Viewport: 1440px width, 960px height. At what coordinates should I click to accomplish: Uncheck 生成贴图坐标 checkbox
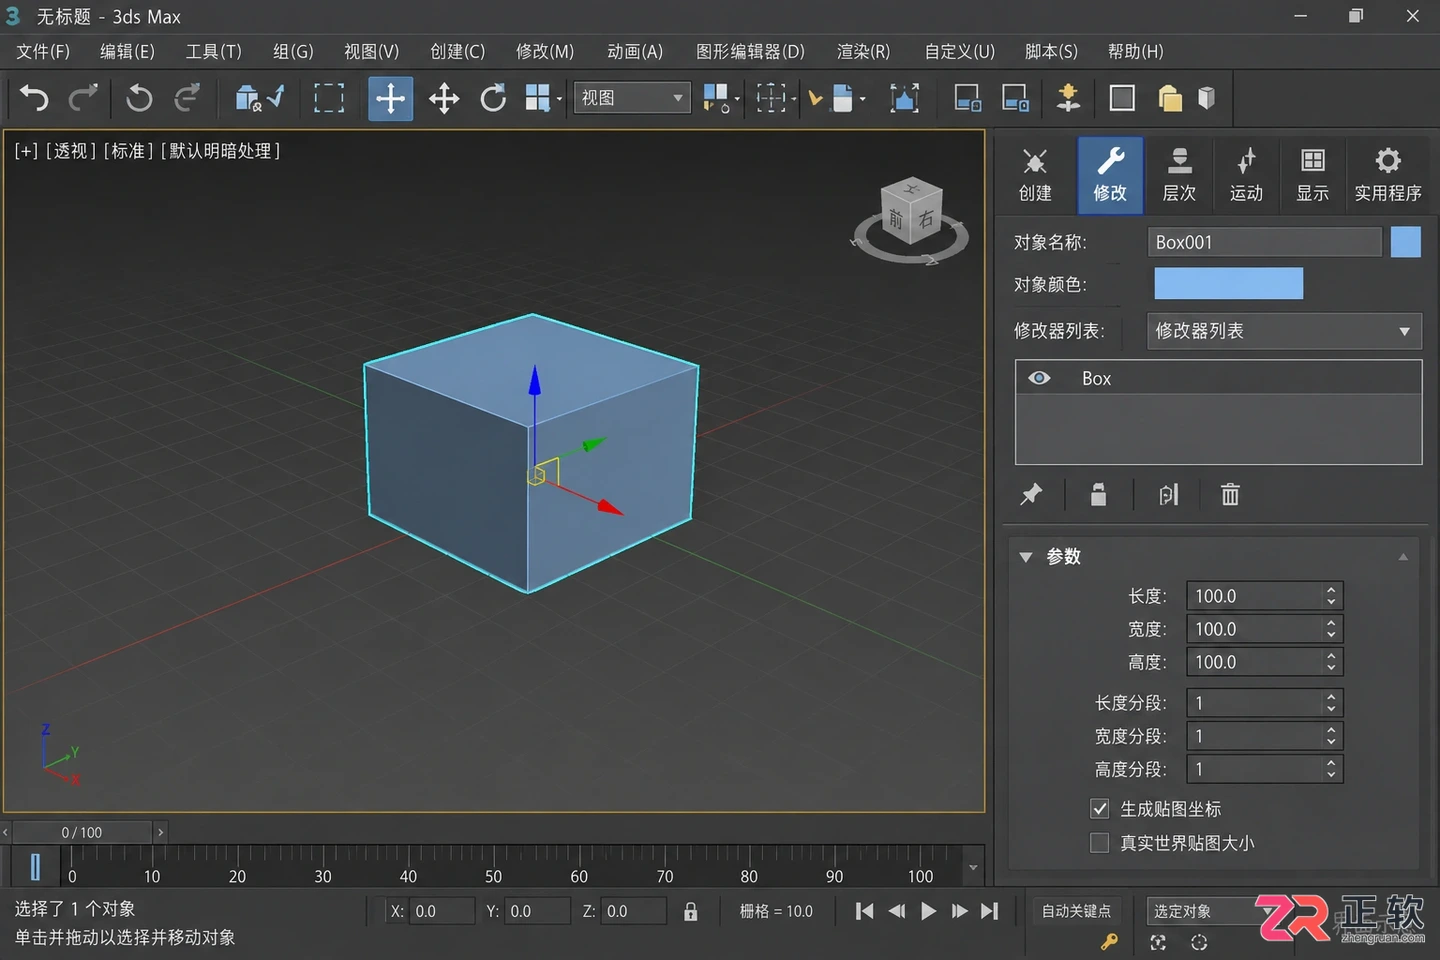[x=1099, y=808]
